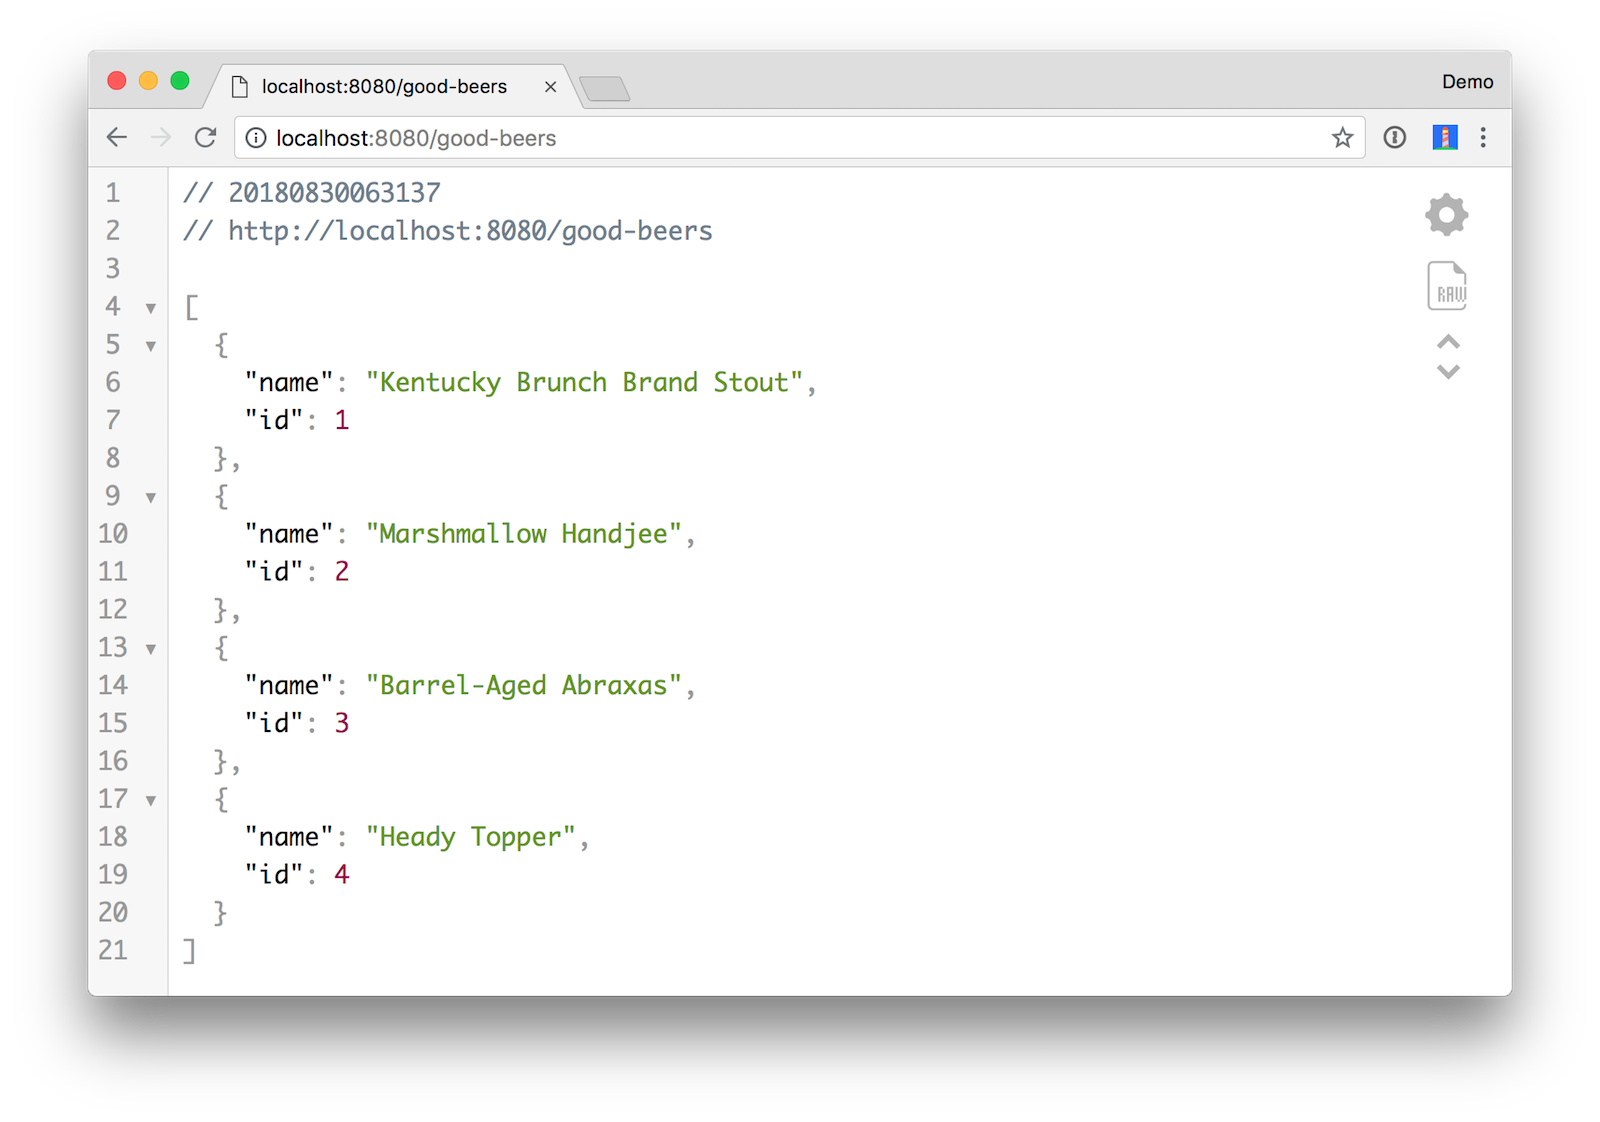Collapse the Barrel-Aged Abraxas object on line 13

point(151,649)
